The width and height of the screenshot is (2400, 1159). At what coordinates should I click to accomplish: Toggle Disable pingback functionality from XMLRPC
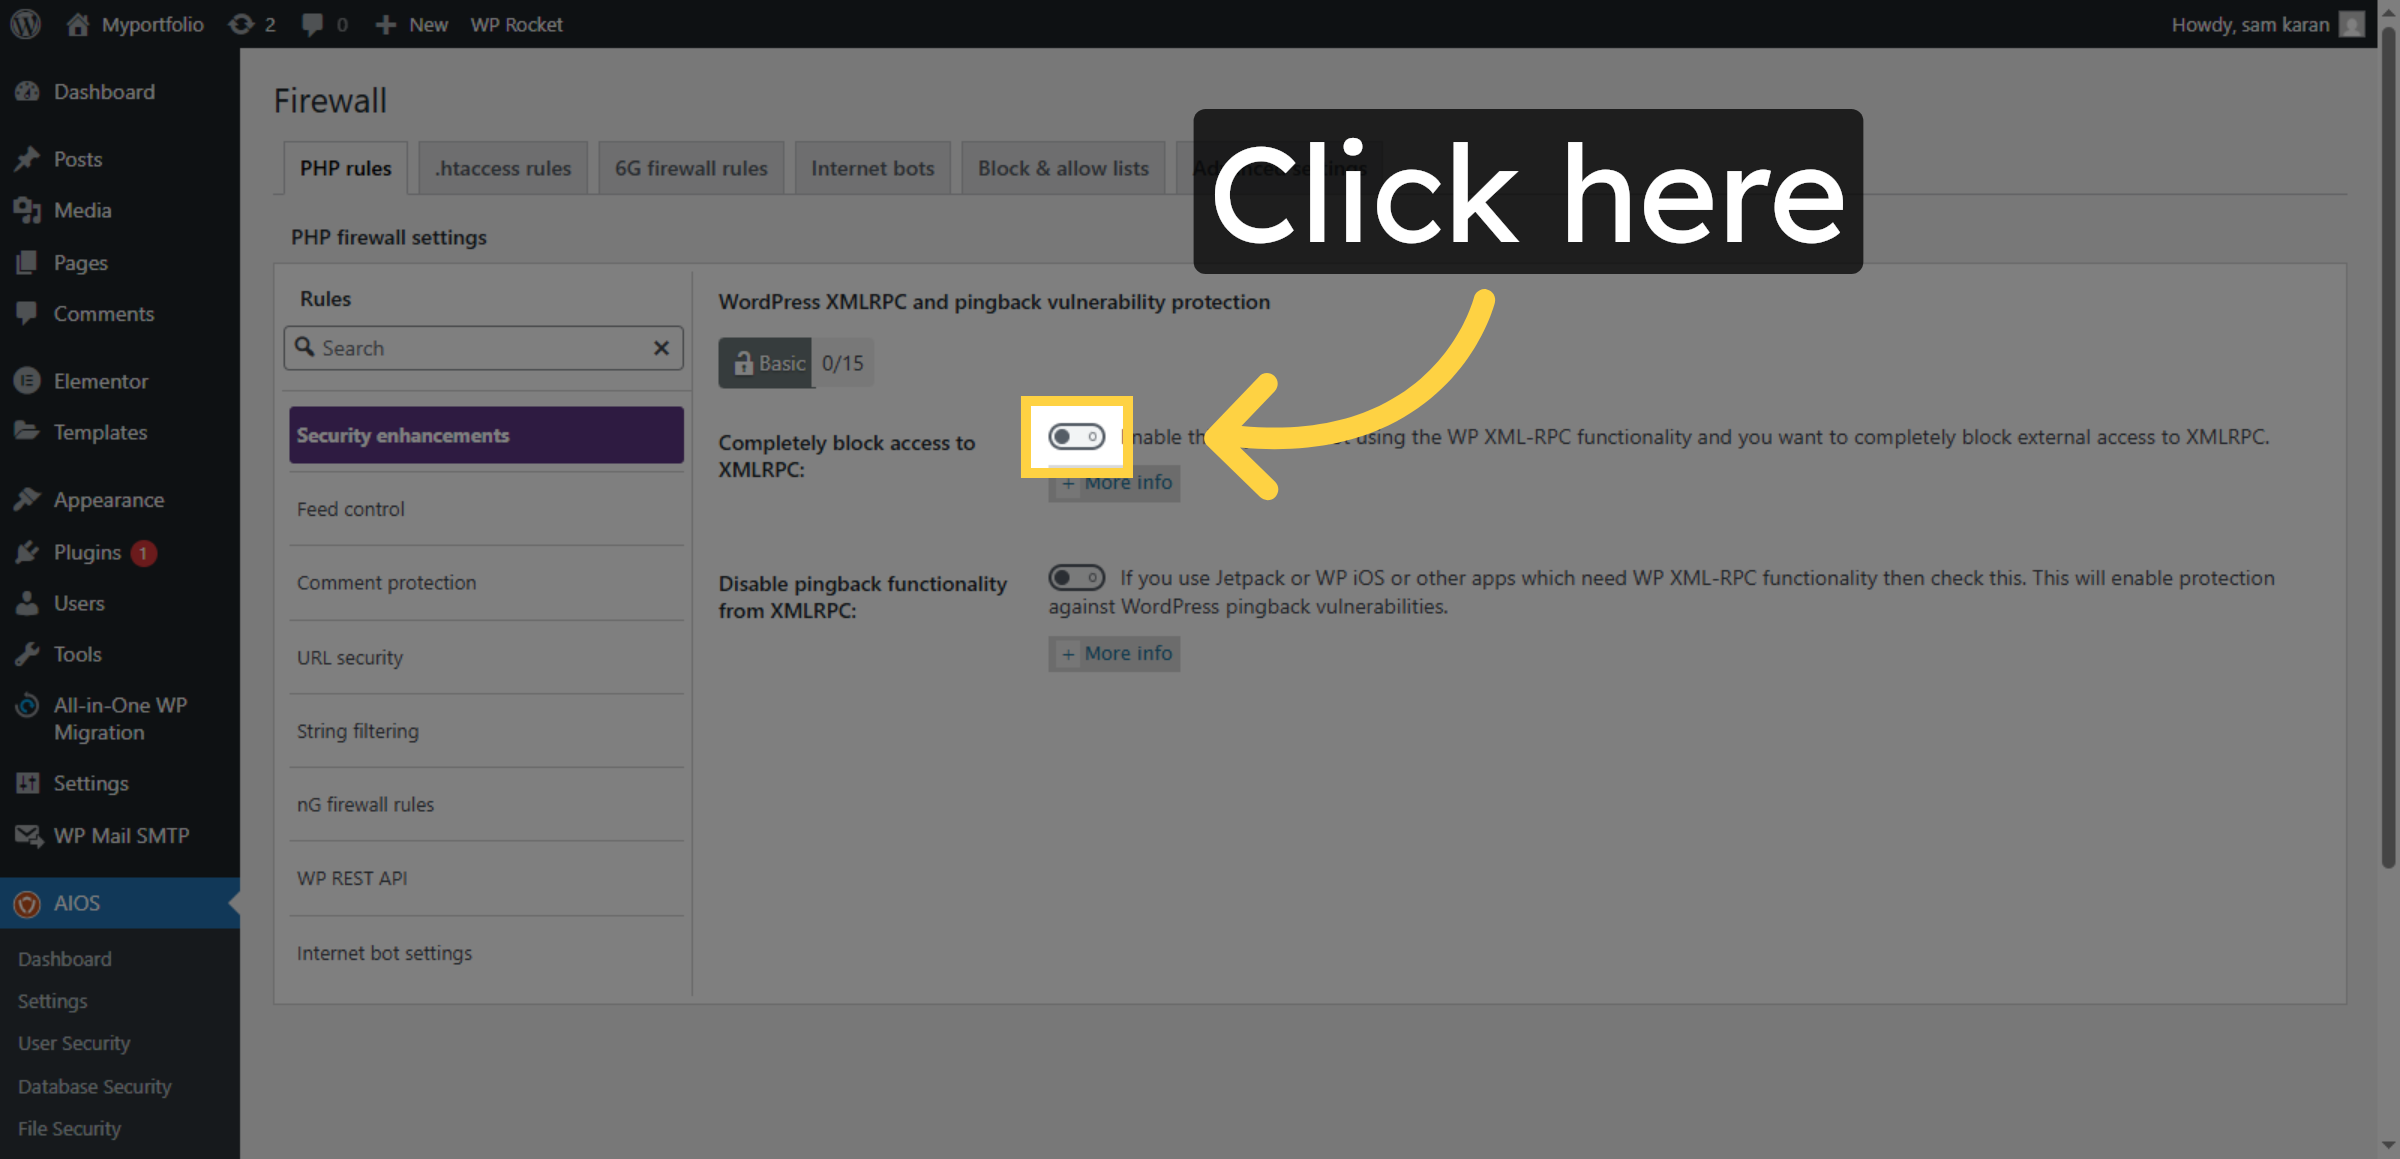click(x=1077, y=577)
